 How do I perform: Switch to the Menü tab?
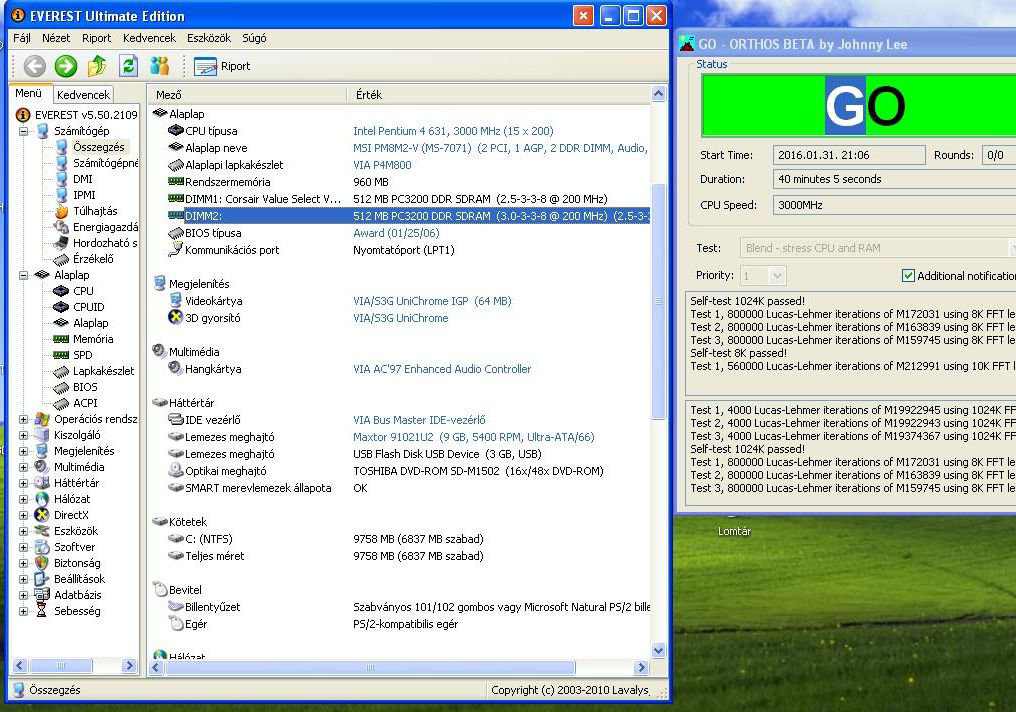pyautogui.click(x=29, y=93)
